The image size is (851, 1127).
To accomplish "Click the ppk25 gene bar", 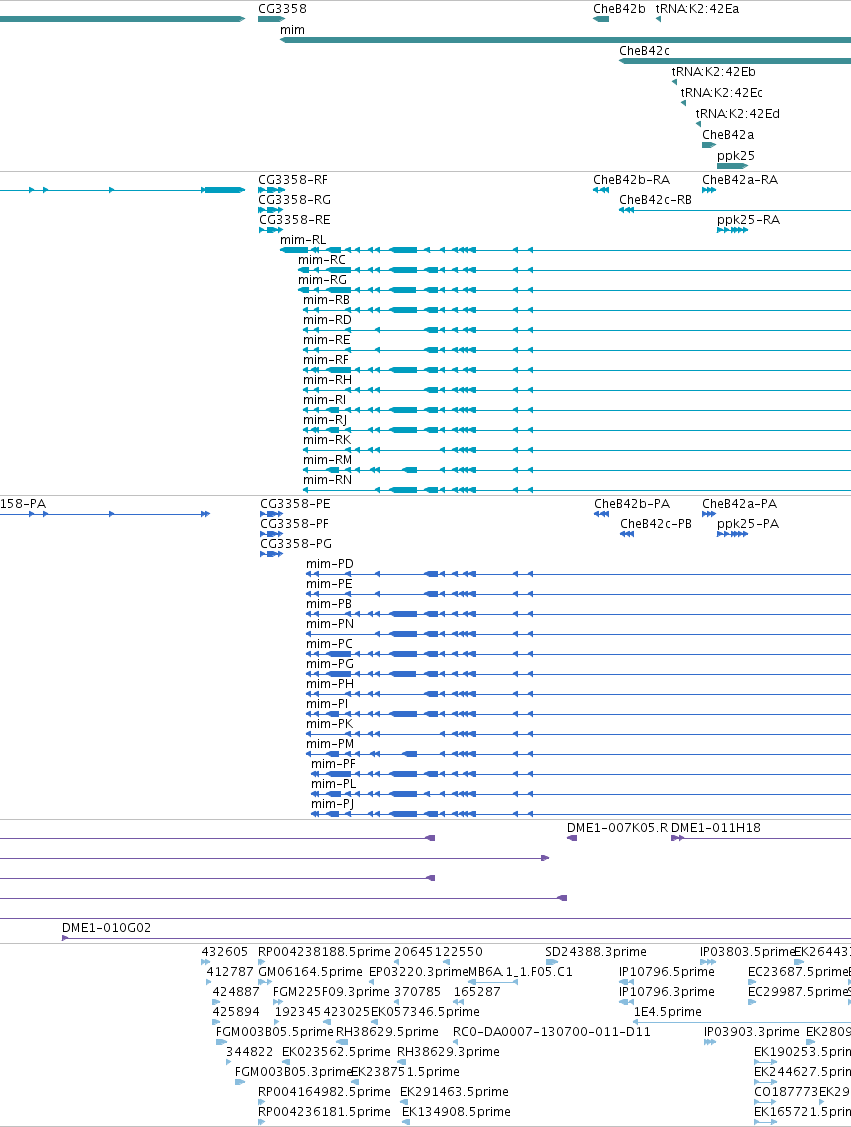I will tap(732, 166).
